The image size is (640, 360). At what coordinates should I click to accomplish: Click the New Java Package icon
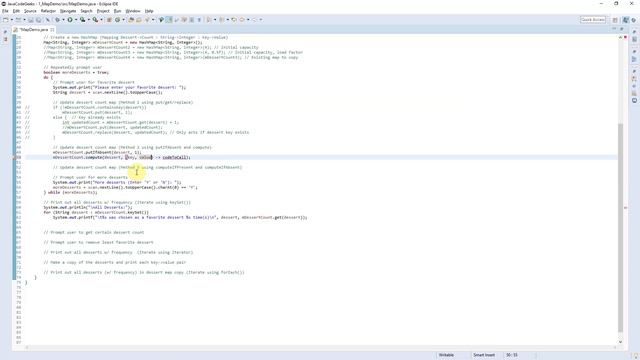(109, 20)
